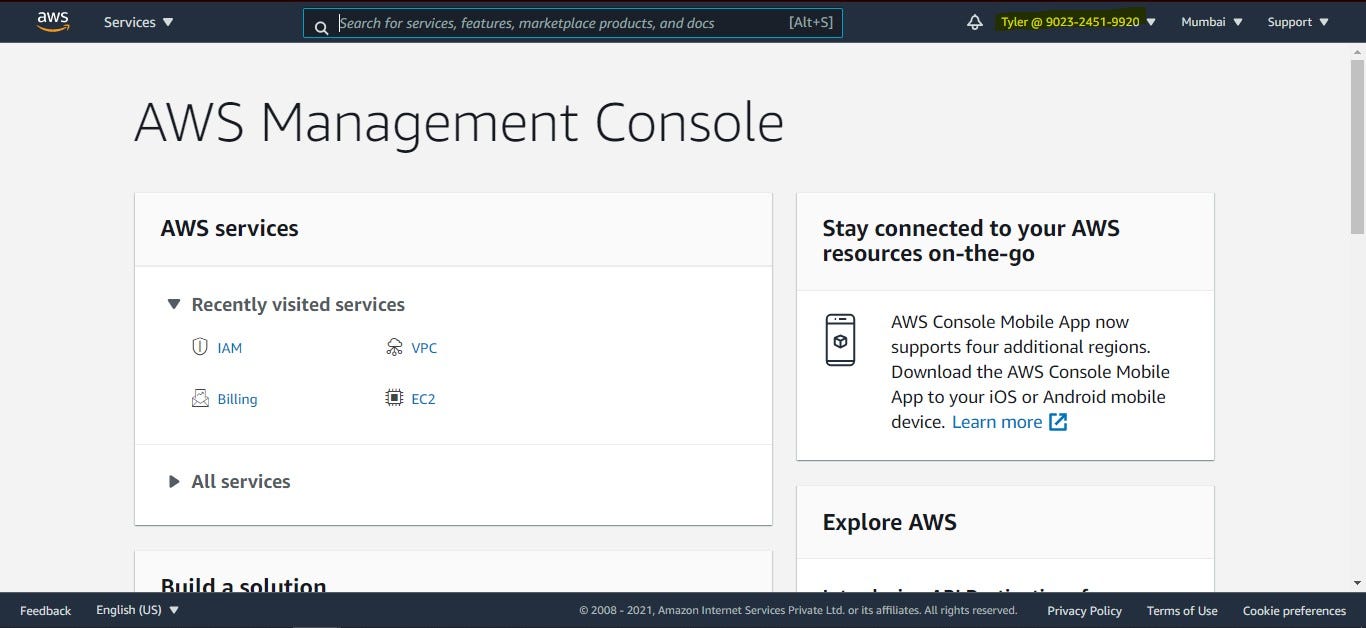Viewport: 1366px width, 628px height.
Task: Click the Feedback button in the footer
Action: click(x=46, y=610)
